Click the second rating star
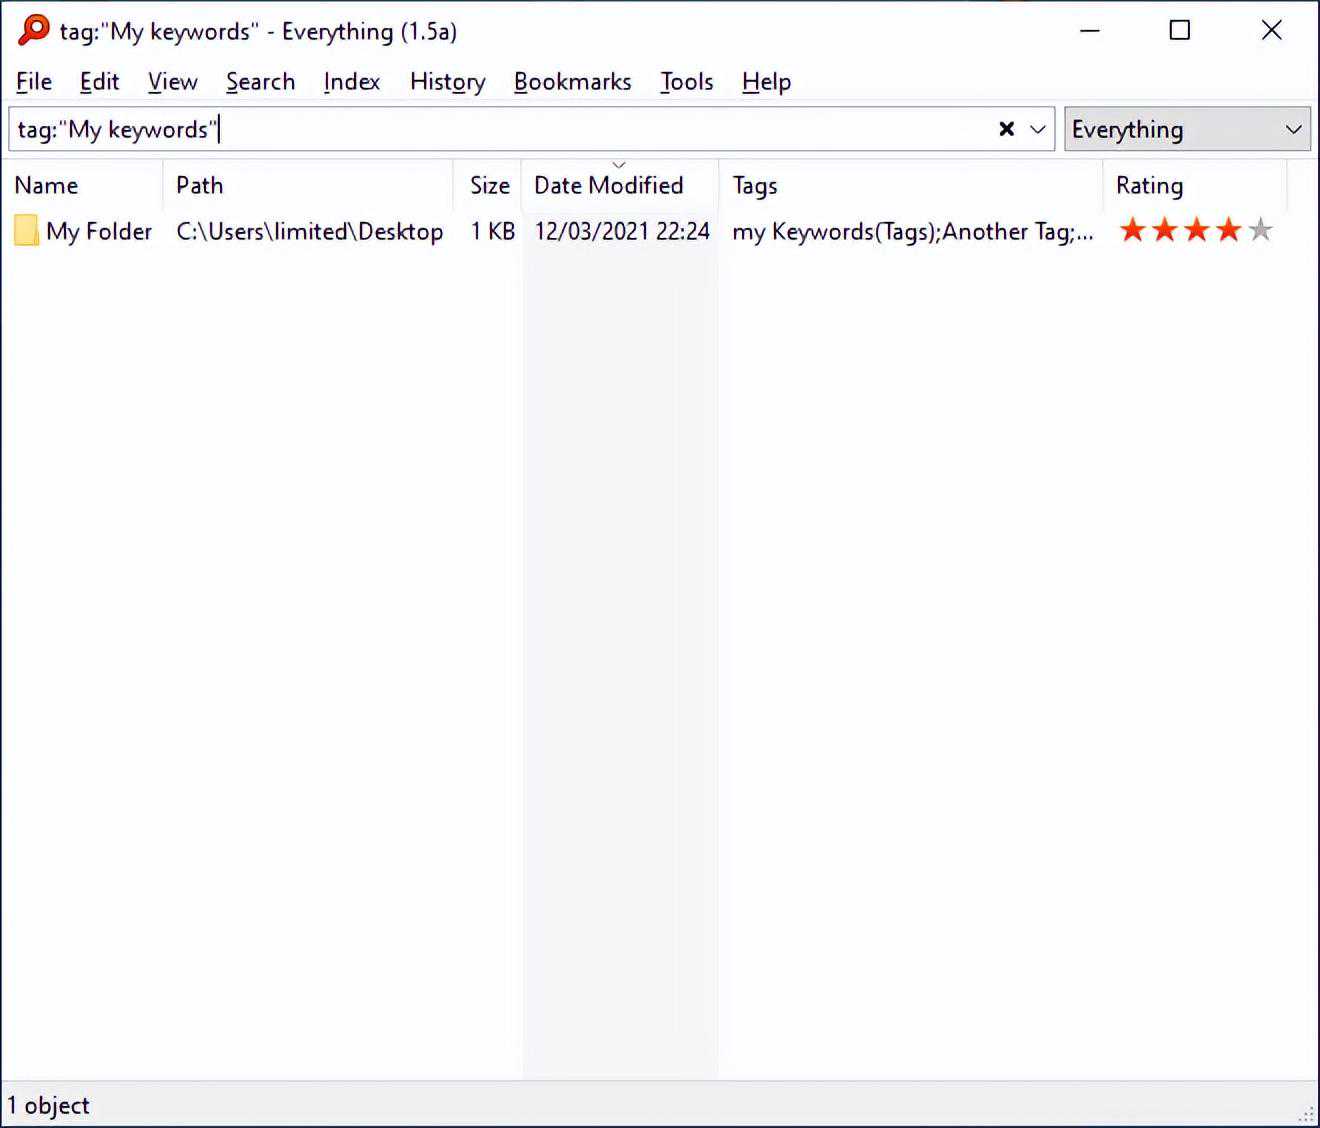This screenshot has height=1128, width=1320. [x=1164, y=231]
